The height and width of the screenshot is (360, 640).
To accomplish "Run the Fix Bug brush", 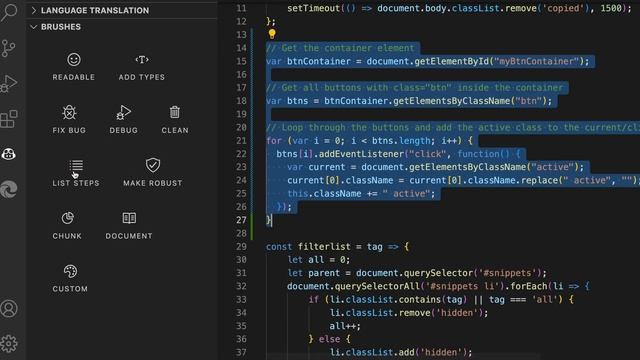I will [x=69, y=120].
